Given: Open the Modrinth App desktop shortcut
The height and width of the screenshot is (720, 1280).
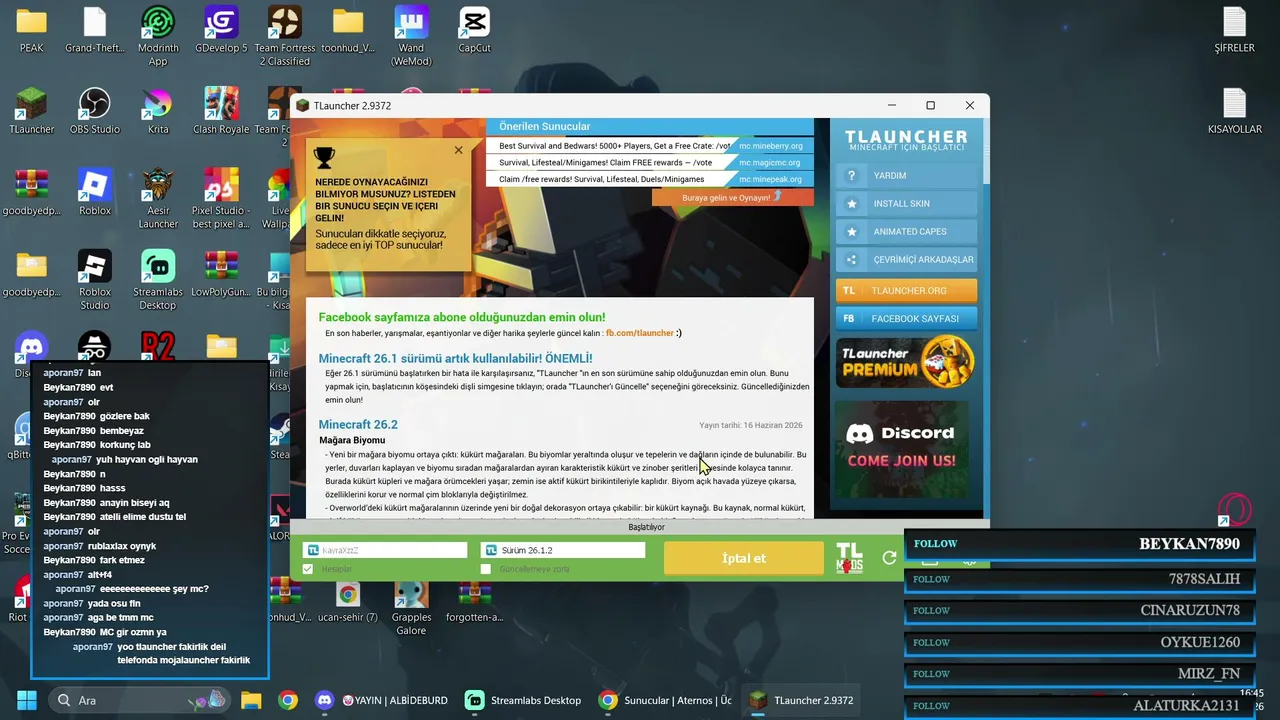Looking at the screenshot, I should (x=158, y=36).
